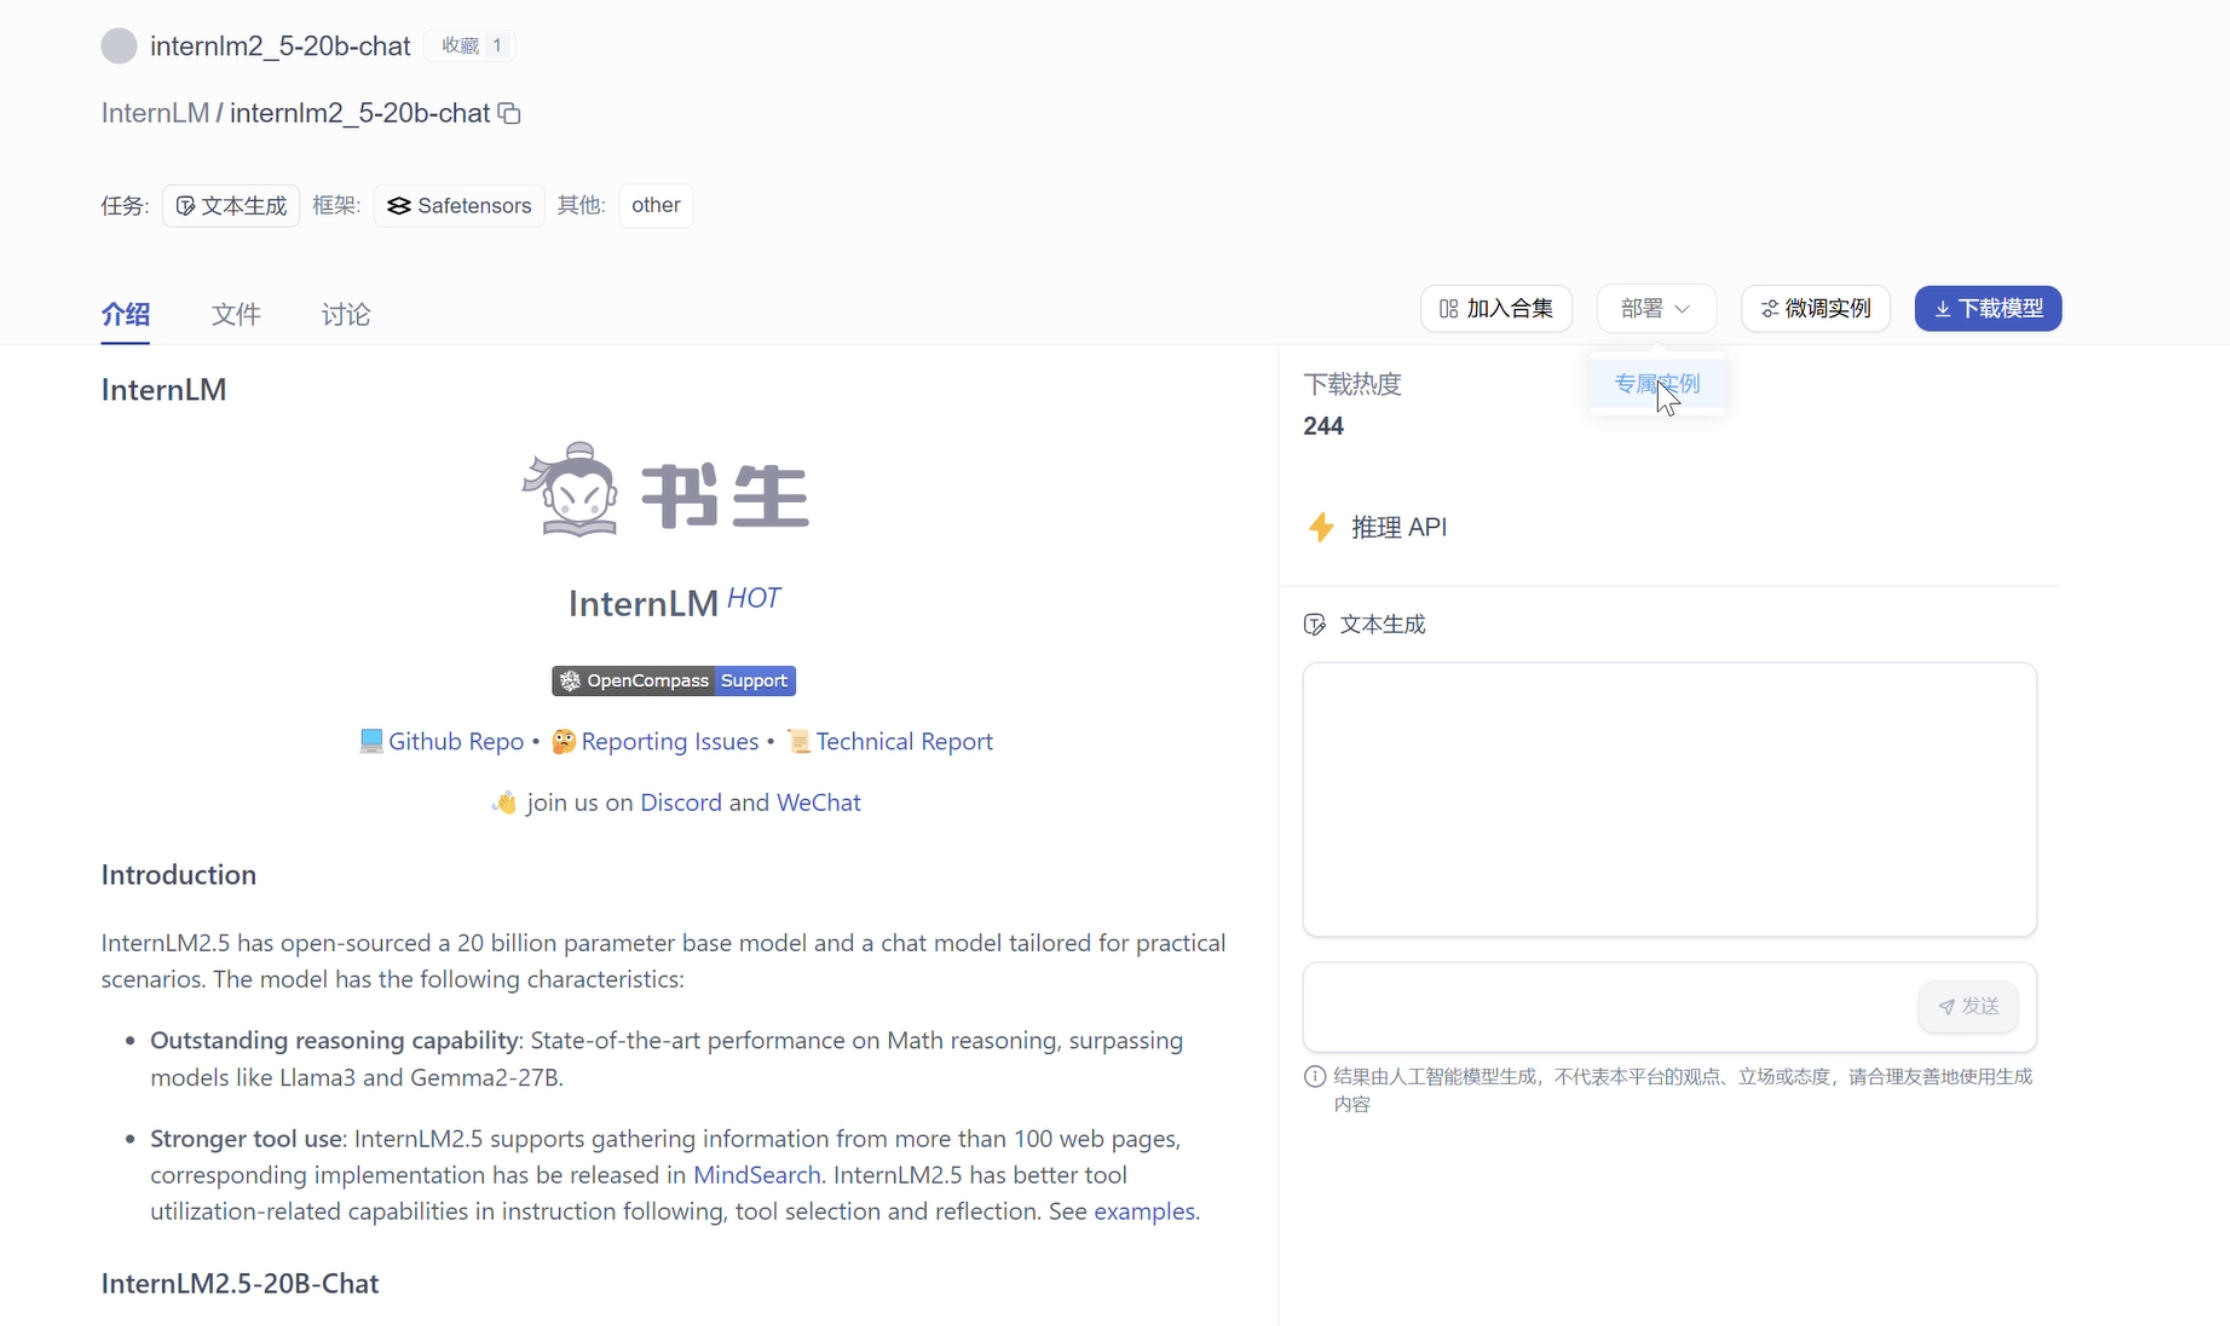Image resolution: width=2230 pixels, height=1326 pixels.
Task: Click the 发送 send button
Action: click(1967, 1006)
